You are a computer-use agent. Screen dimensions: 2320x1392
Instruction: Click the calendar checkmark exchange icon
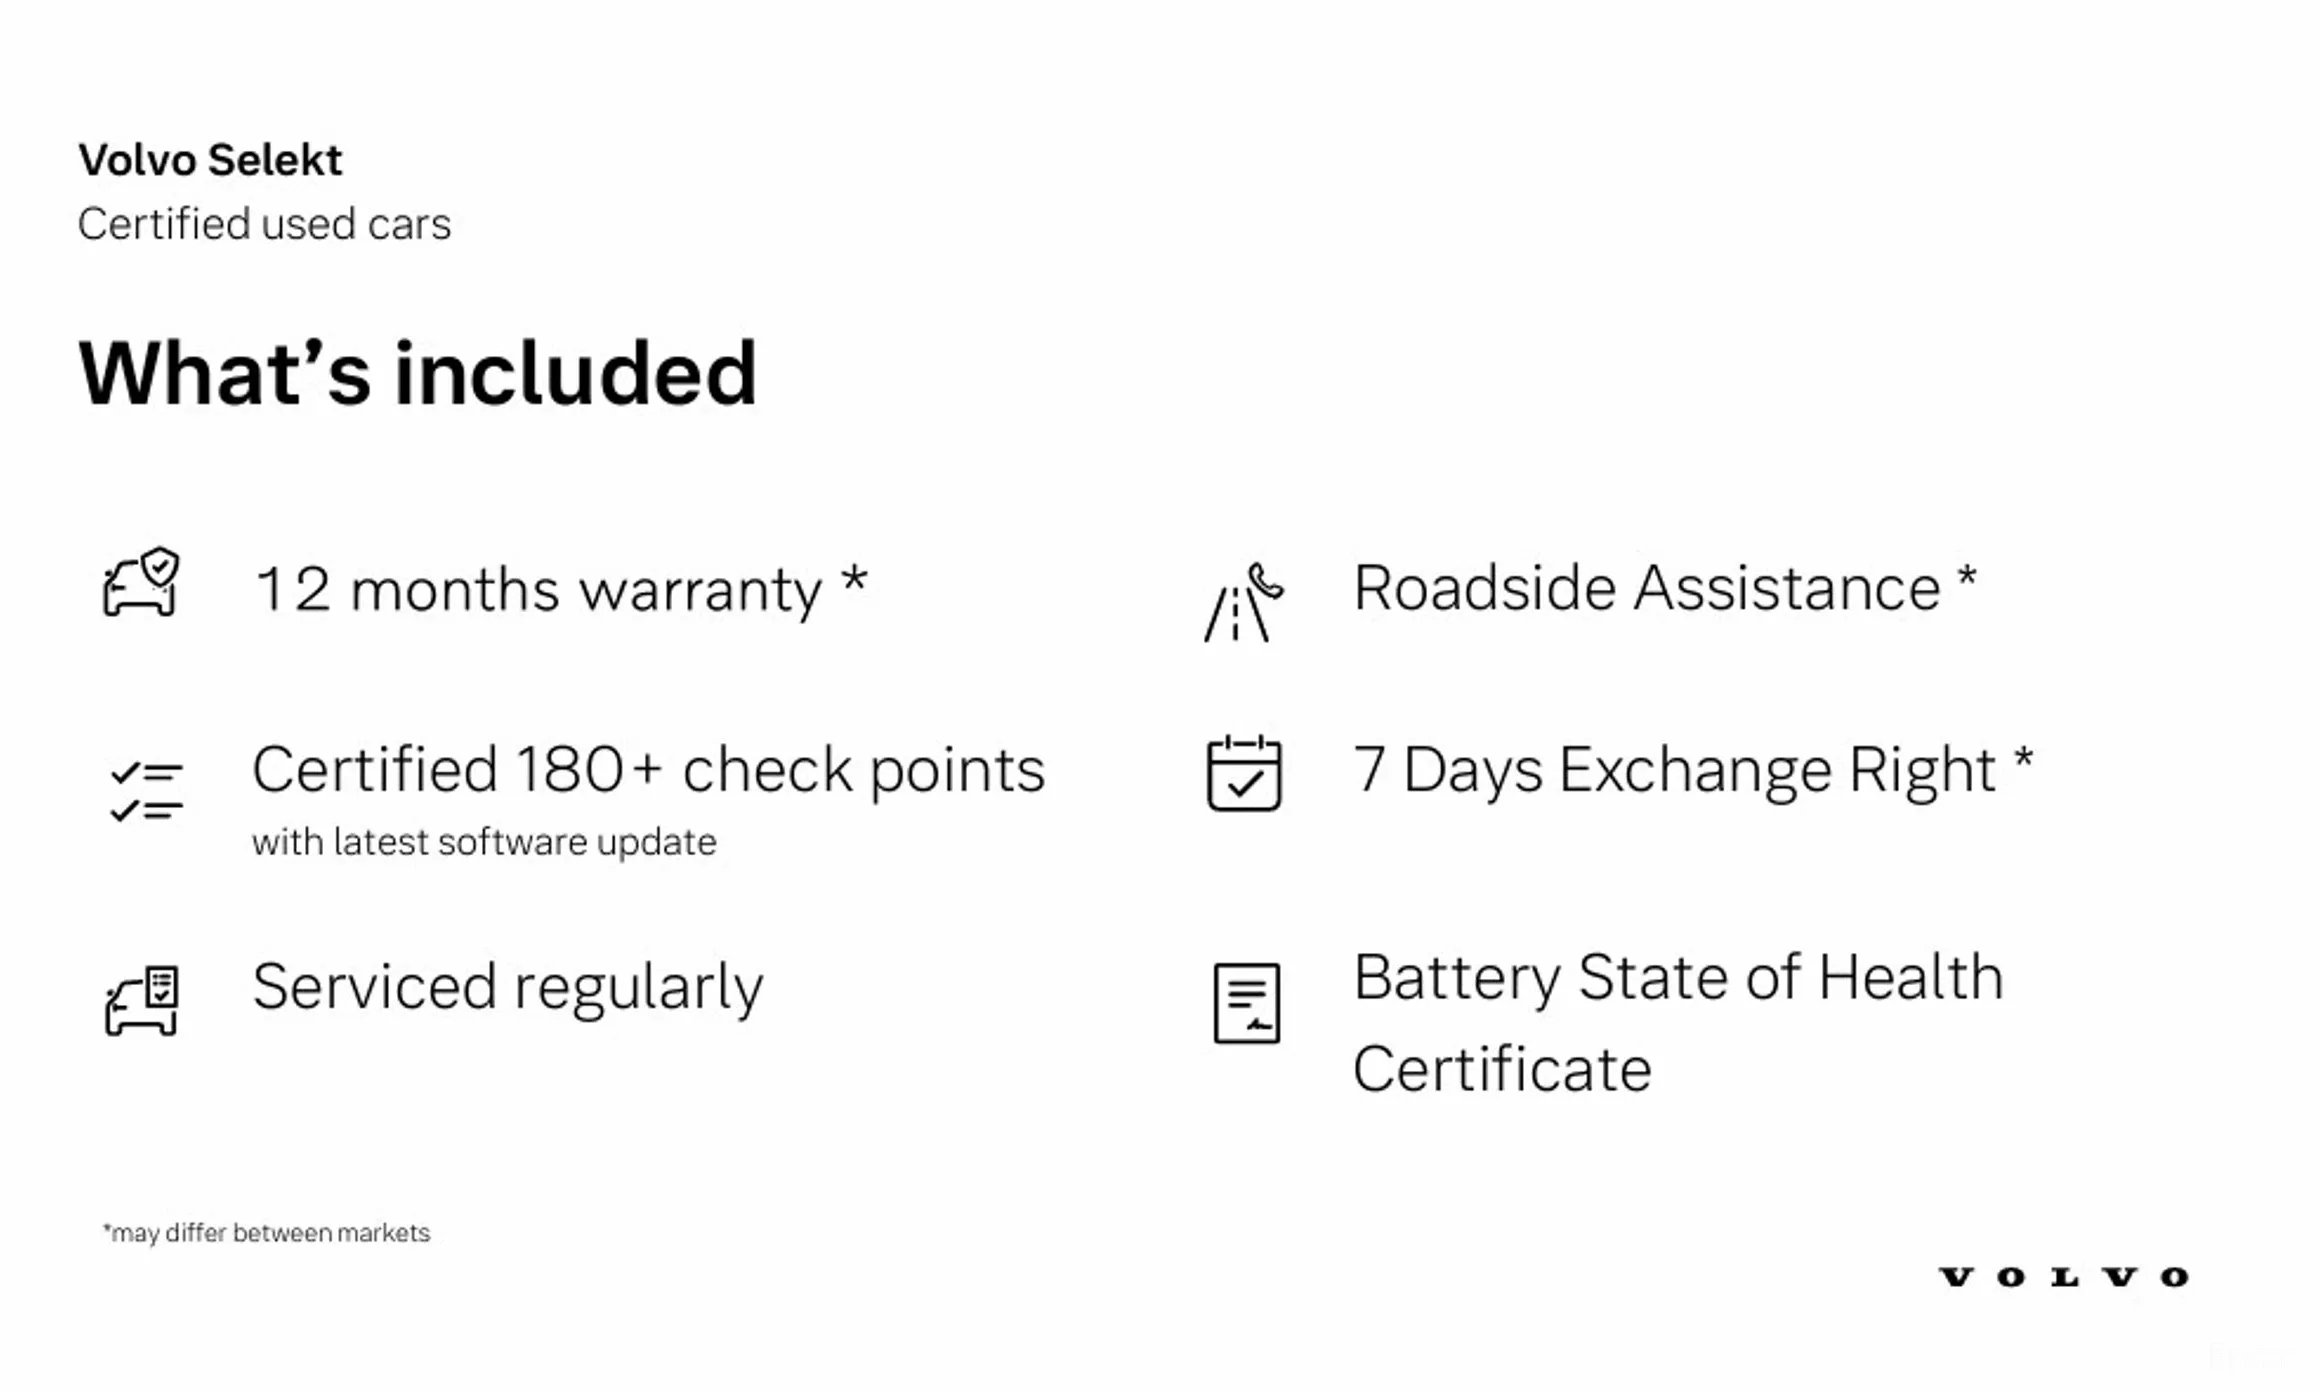click(x=1244, y=773)
